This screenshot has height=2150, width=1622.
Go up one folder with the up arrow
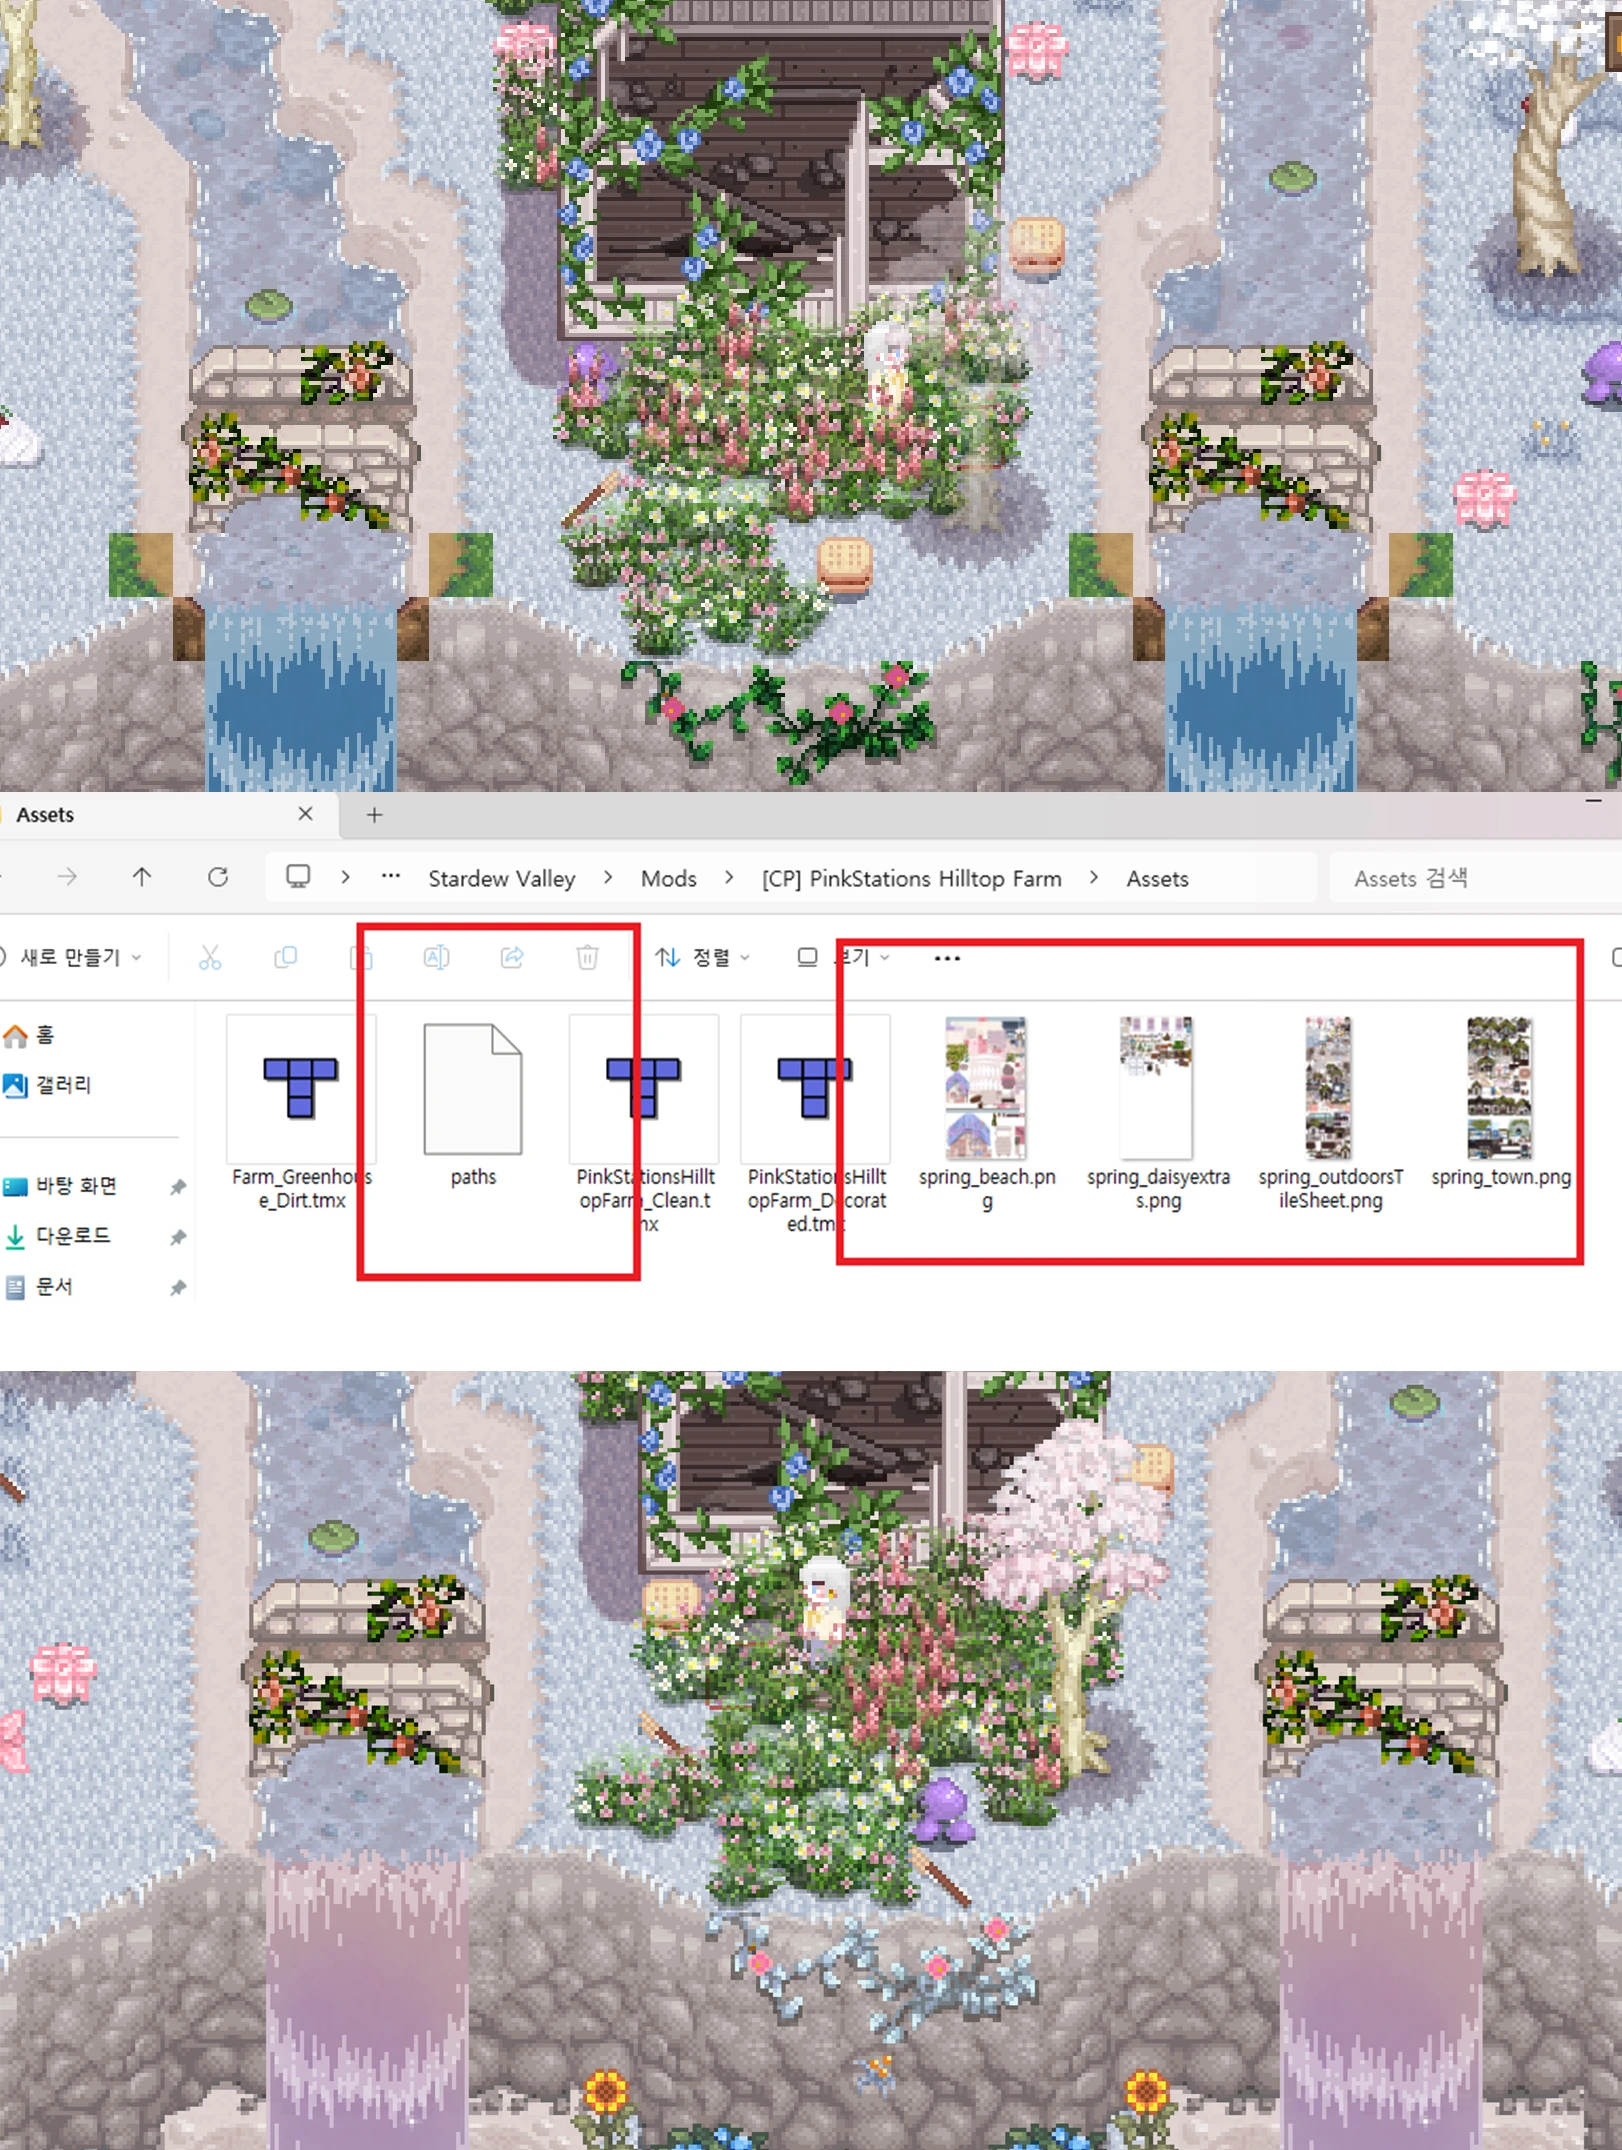tap(142, 877)
